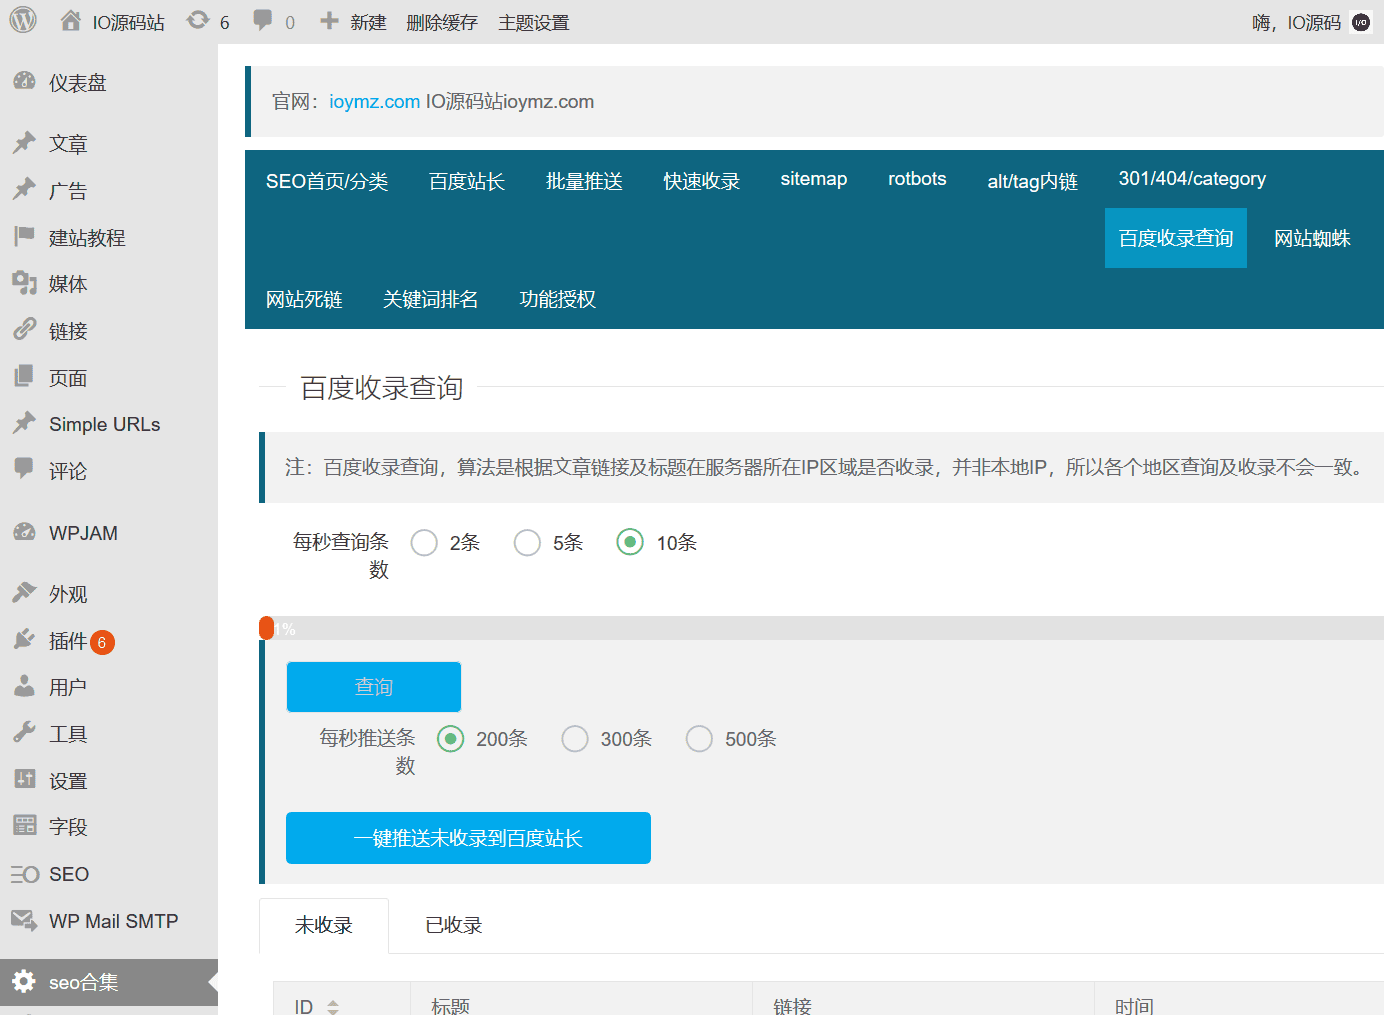Viewport: 1384px width, 1015px height.
Task: Click the 媒体 media library icon in sidebar
Action: (24, 283)
